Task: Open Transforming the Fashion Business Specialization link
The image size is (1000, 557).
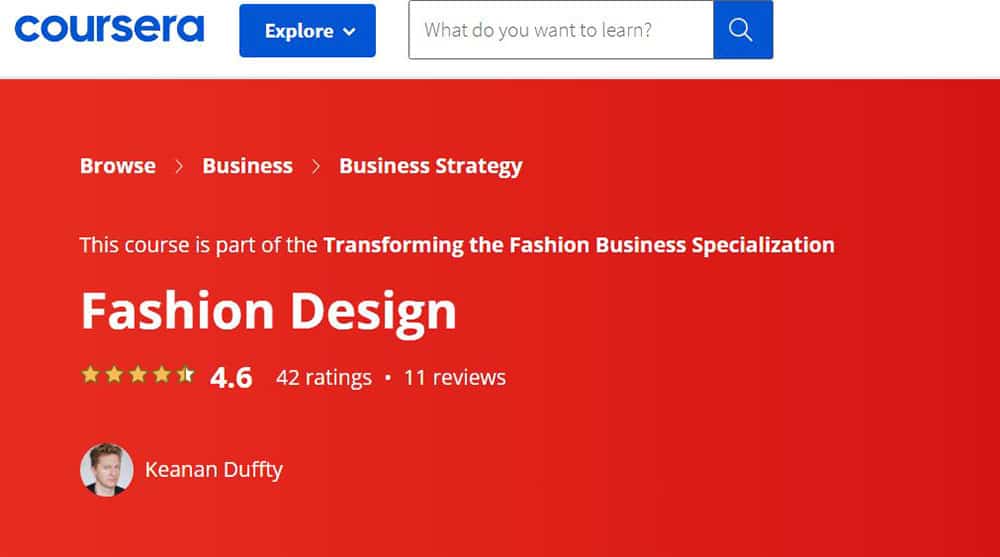Action: 579,245
